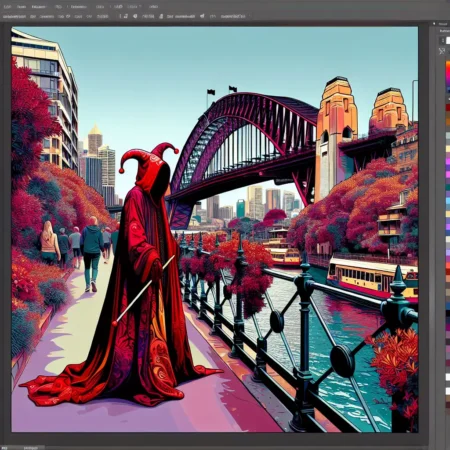Select the teal green swatch in the right panel
The width and height of the screenshot is (450, 450).
click(x=448, y=187)
